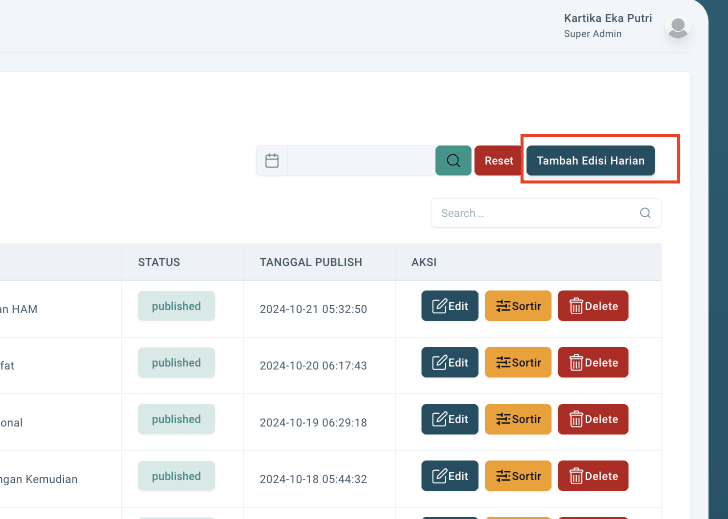Image resolution: width=728 pixels, height=519 pixels.
Task: Sortir the 2024-10-18 05:44:32 row
Action: click(518, 476)
